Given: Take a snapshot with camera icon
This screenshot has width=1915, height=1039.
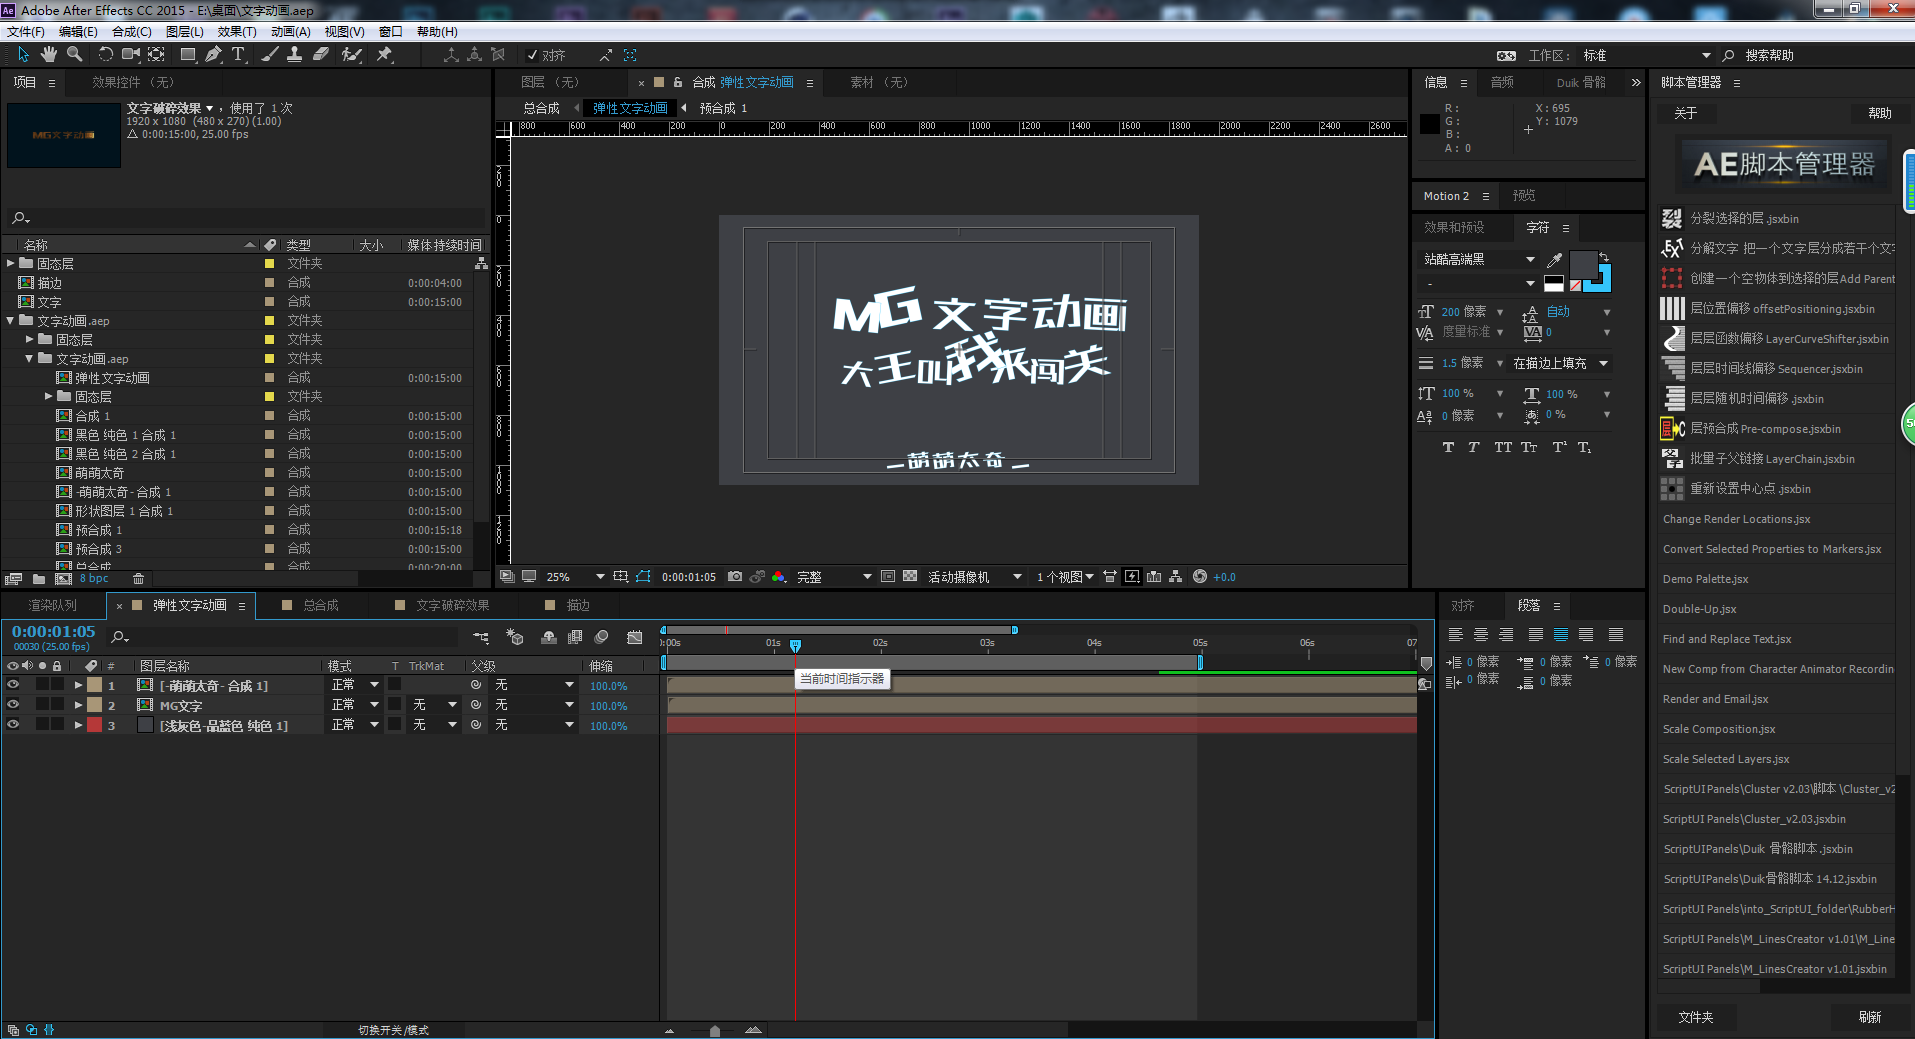Looking at the screenshot, I should pyautogui.click(x=735, y=577).
